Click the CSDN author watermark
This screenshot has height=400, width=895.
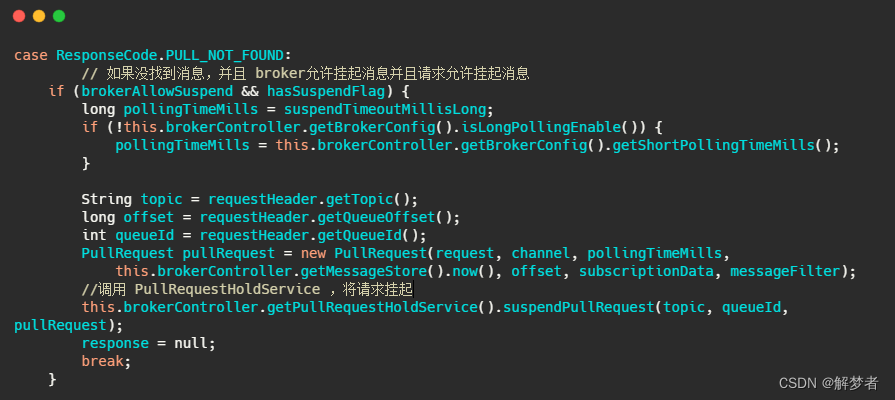[829, 383]
